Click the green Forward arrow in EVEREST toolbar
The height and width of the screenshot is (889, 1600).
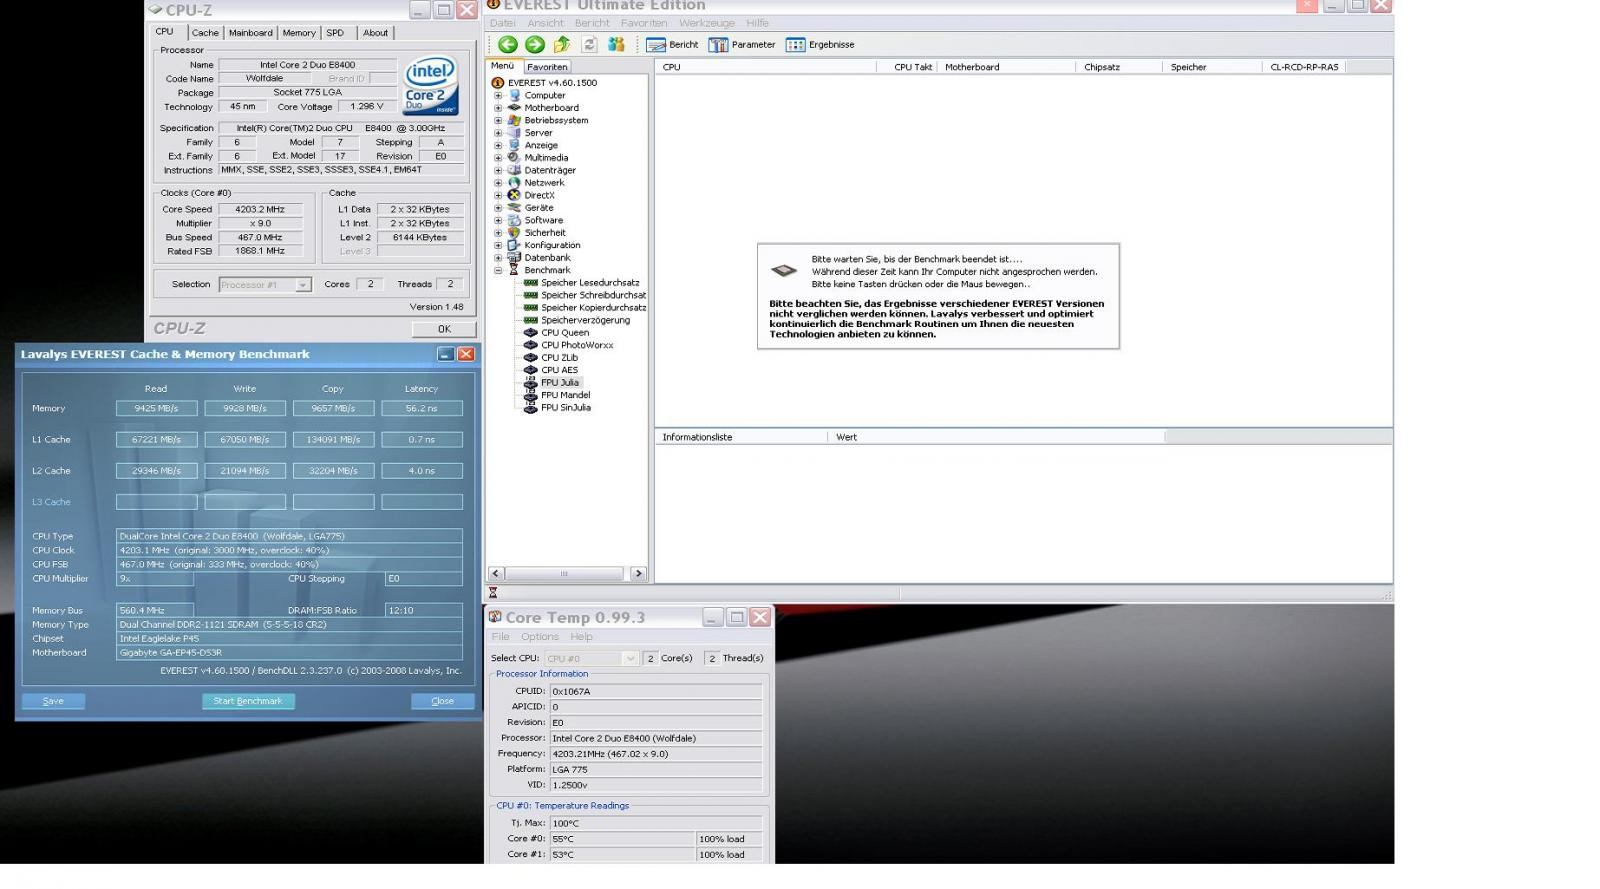pos(535,44)
